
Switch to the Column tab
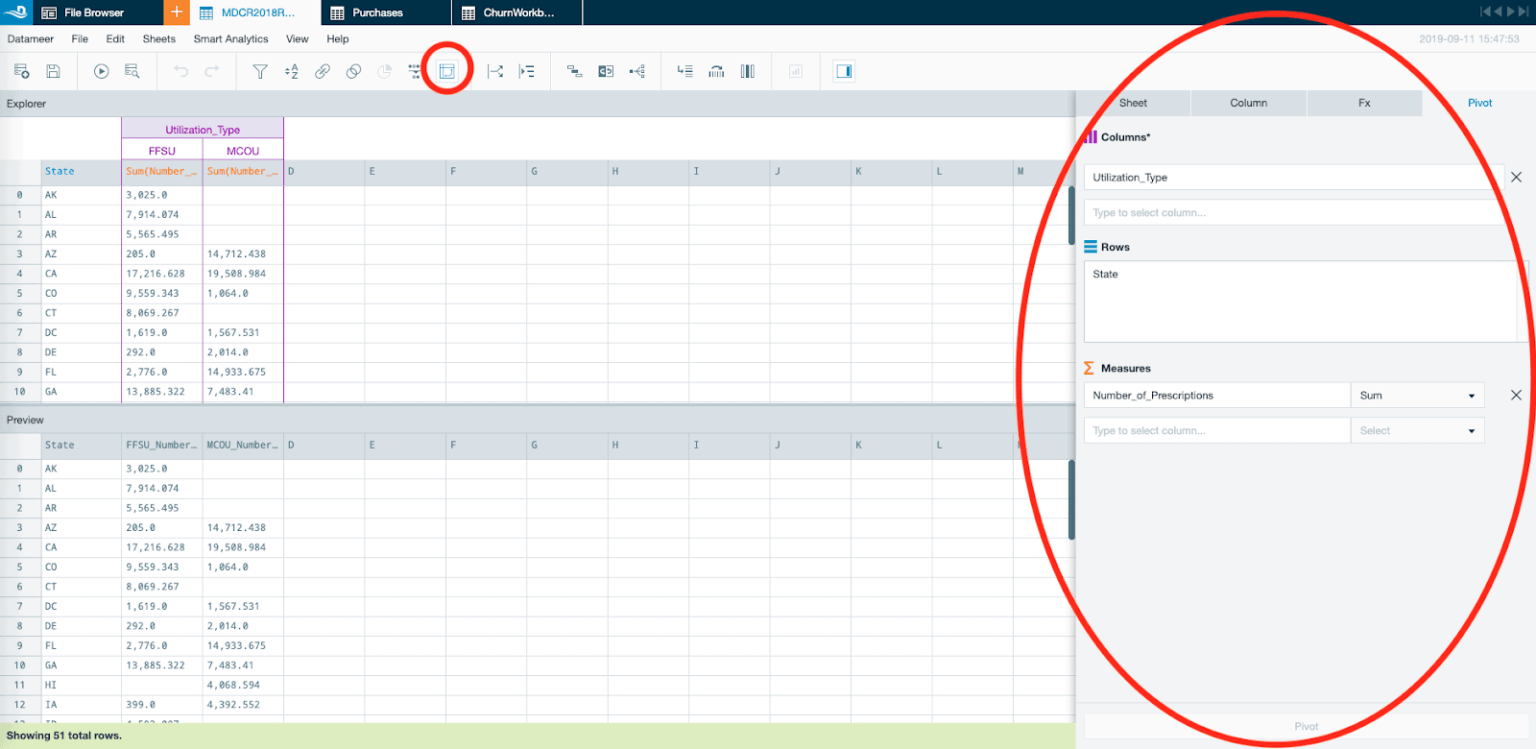point(1248,103)
